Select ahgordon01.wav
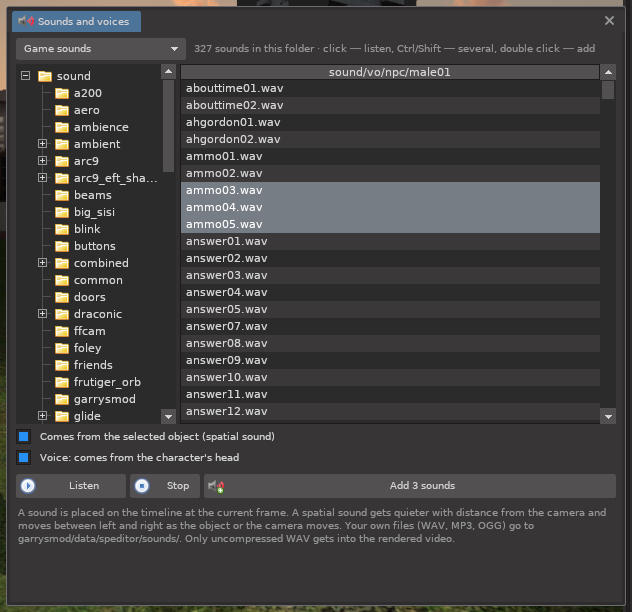 [x=390, y=122]
